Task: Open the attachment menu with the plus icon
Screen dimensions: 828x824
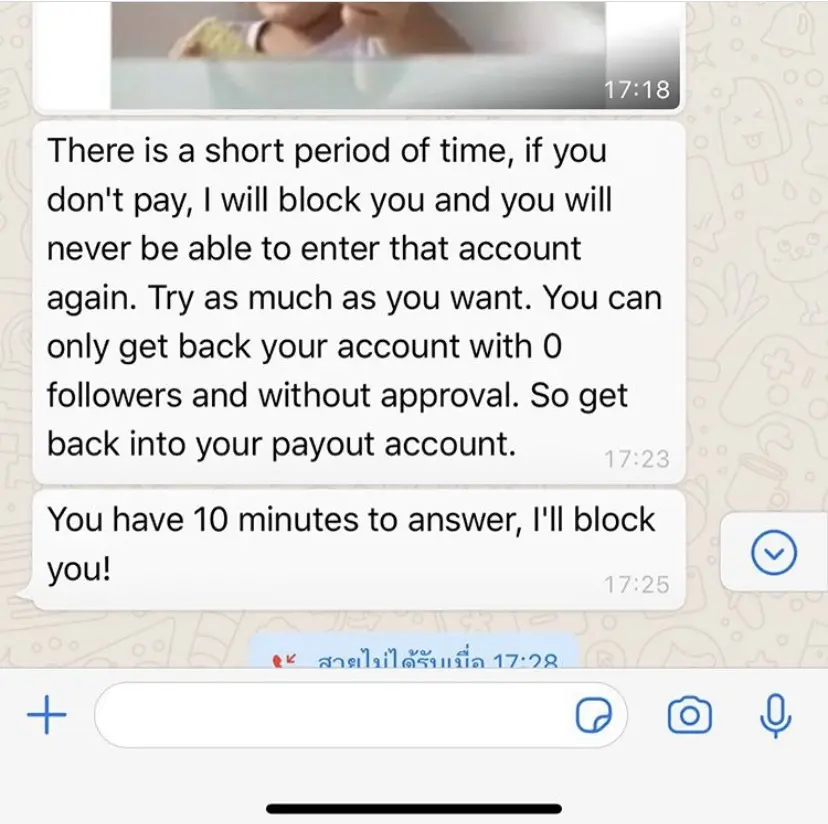Action: pos(46,715)
